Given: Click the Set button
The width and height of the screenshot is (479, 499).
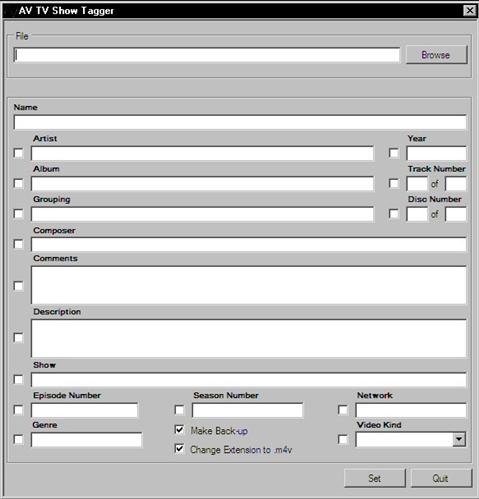Looking at the screenshot, I should (375, 478).
